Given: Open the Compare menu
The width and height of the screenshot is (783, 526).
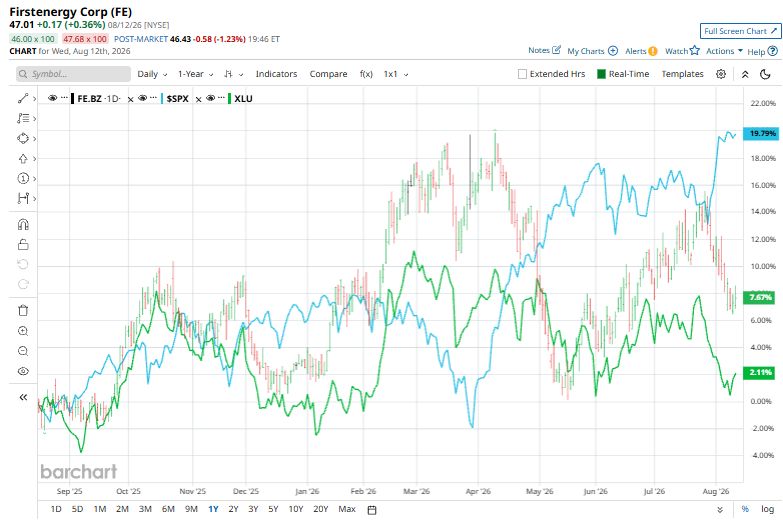Looking at the screenshot, I should click(328, 74).
